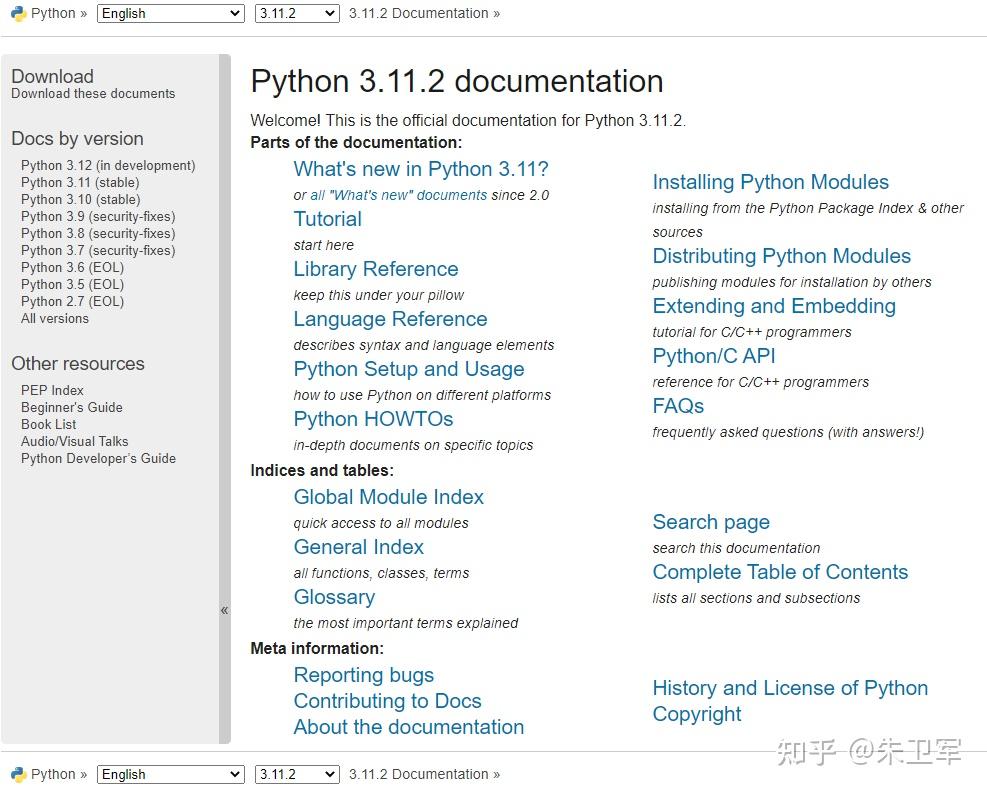The image size is (987, 792).
Task: Open the Python 2.7 (EOL) documentation
Action: click(x=71, y=301)
